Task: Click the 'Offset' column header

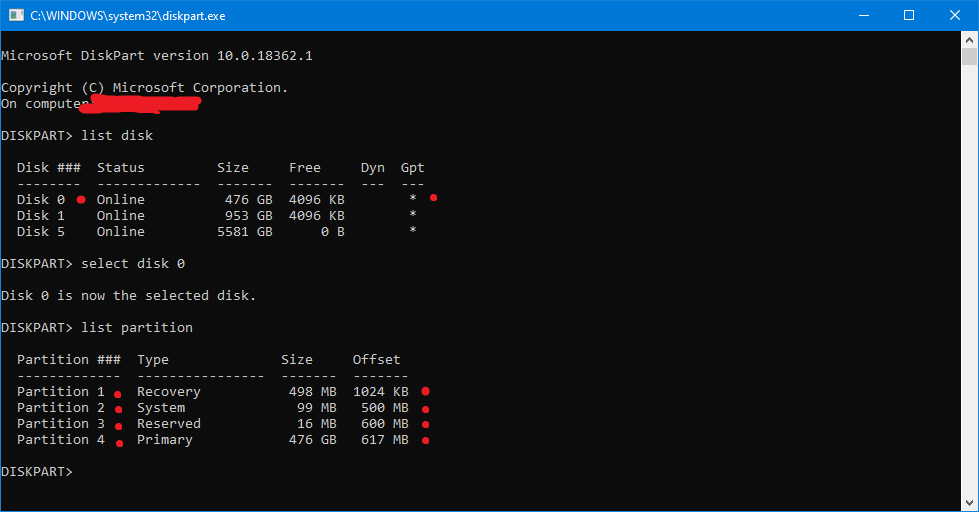Action: pyautogui.click(x=376, y=360)
